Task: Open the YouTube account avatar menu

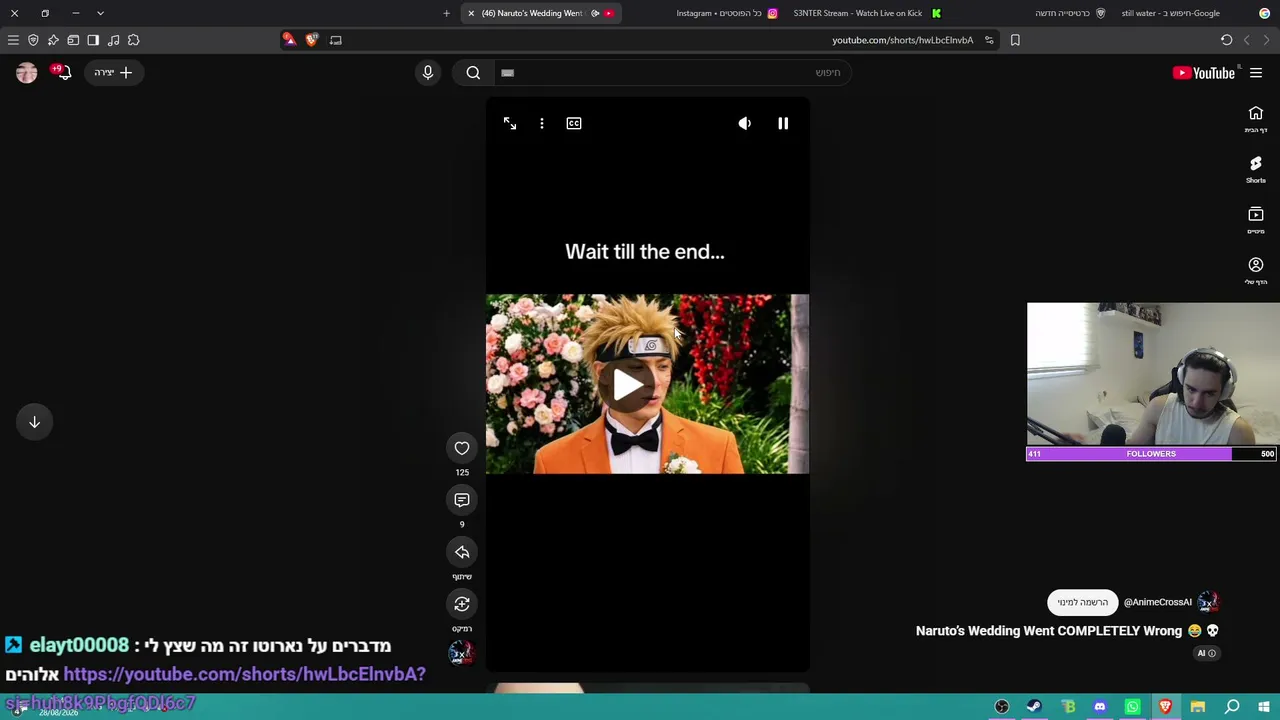Action: pyautogui.click(x=27, y=73)
